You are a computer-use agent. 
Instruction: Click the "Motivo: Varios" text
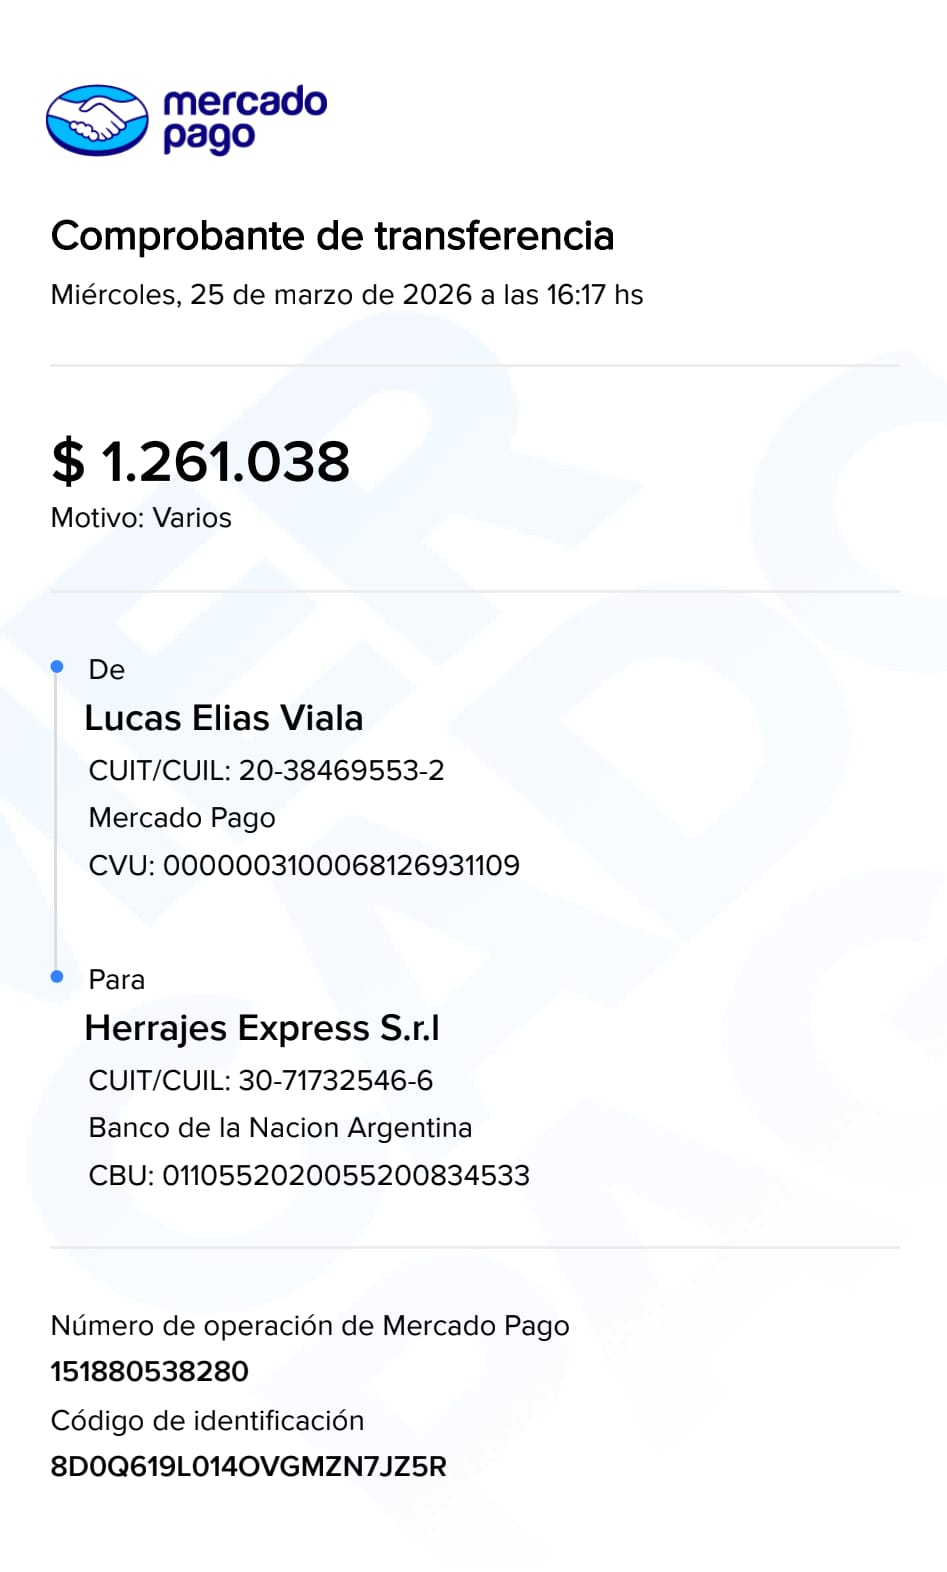click(x=141, y=518)
